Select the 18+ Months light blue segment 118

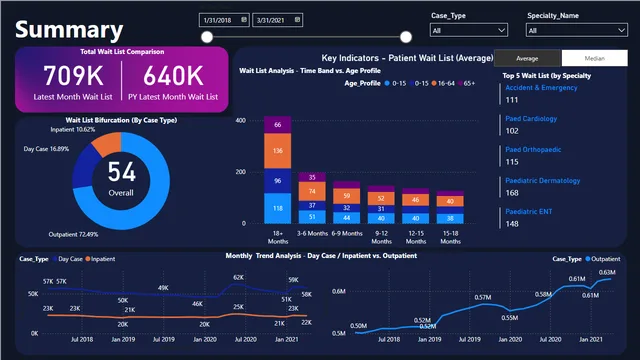[x=278, y=208]
